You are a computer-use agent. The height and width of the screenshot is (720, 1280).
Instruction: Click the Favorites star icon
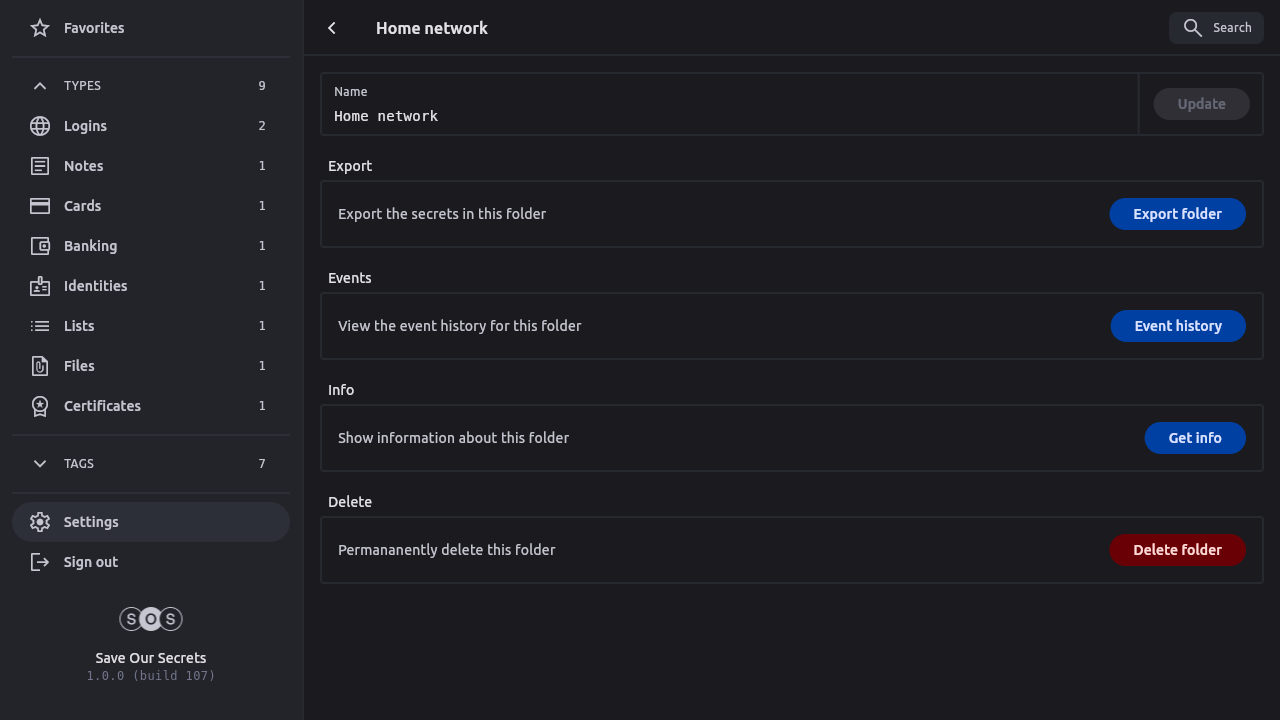pyautogui.click(x=40, y=28)
